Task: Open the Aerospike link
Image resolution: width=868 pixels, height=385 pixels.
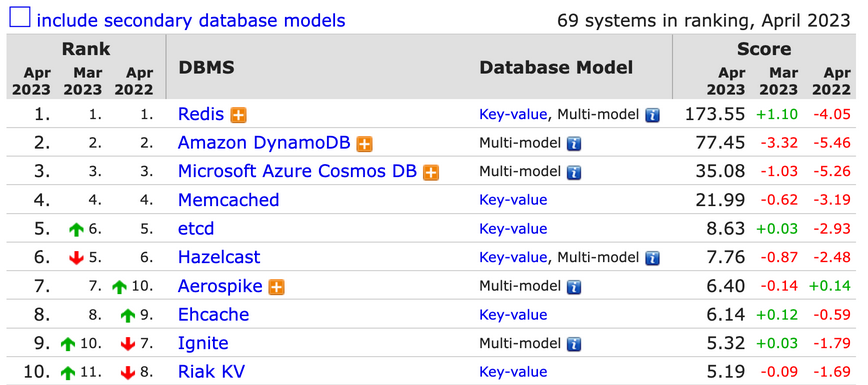Action: [220, 286]
